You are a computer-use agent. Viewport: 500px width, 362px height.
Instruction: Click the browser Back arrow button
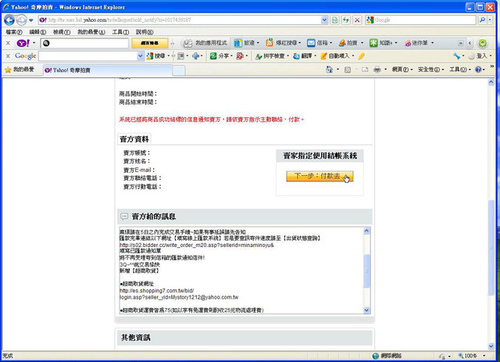pos(9,20)
